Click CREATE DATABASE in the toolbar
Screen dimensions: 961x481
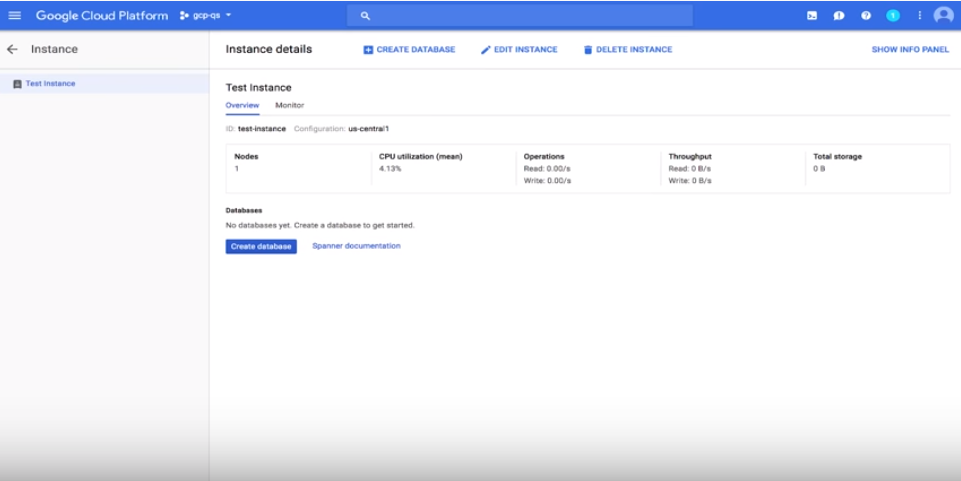coord(409,50)
